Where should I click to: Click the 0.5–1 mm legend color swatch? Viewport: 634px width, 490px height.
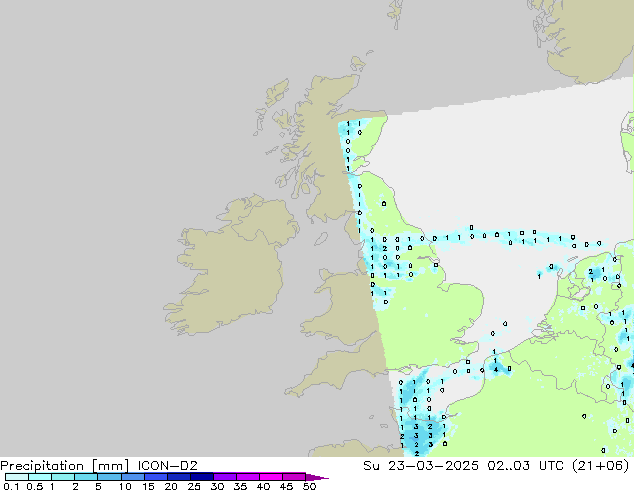[x=40, y=477]
